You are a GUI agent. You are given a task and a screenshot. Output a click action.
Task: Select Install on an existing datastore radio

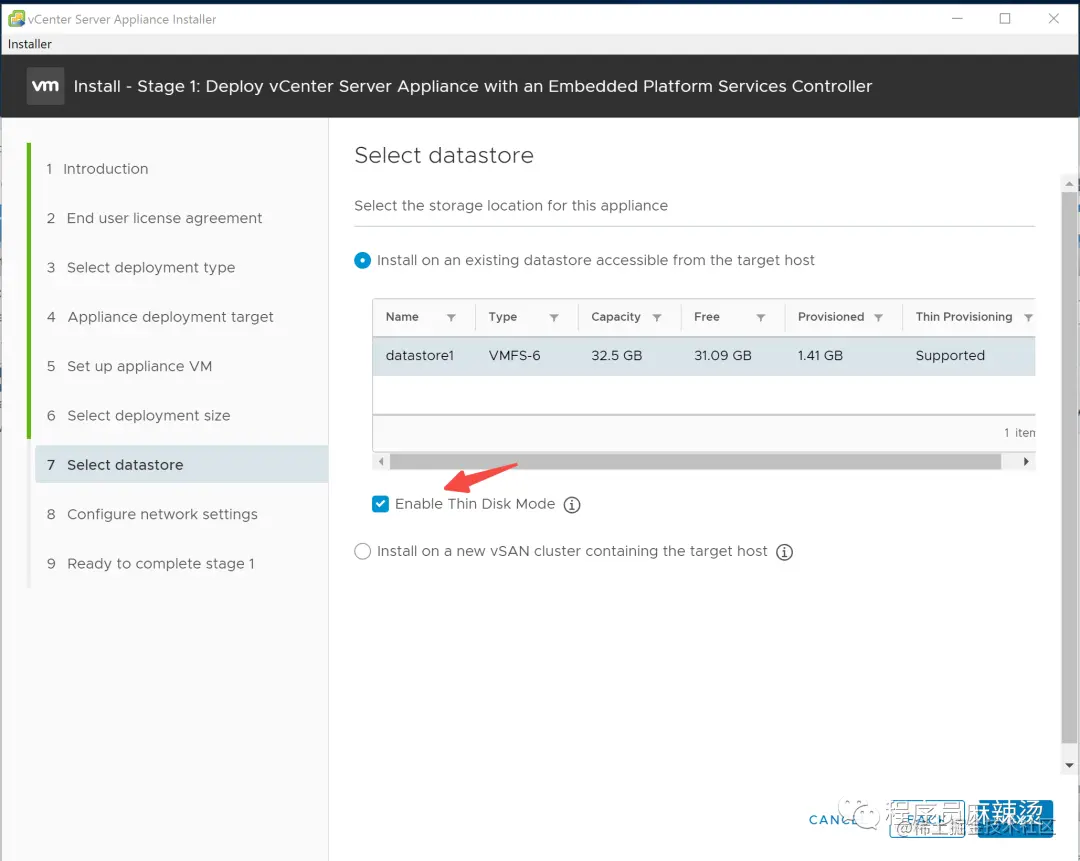click(362, 260)
